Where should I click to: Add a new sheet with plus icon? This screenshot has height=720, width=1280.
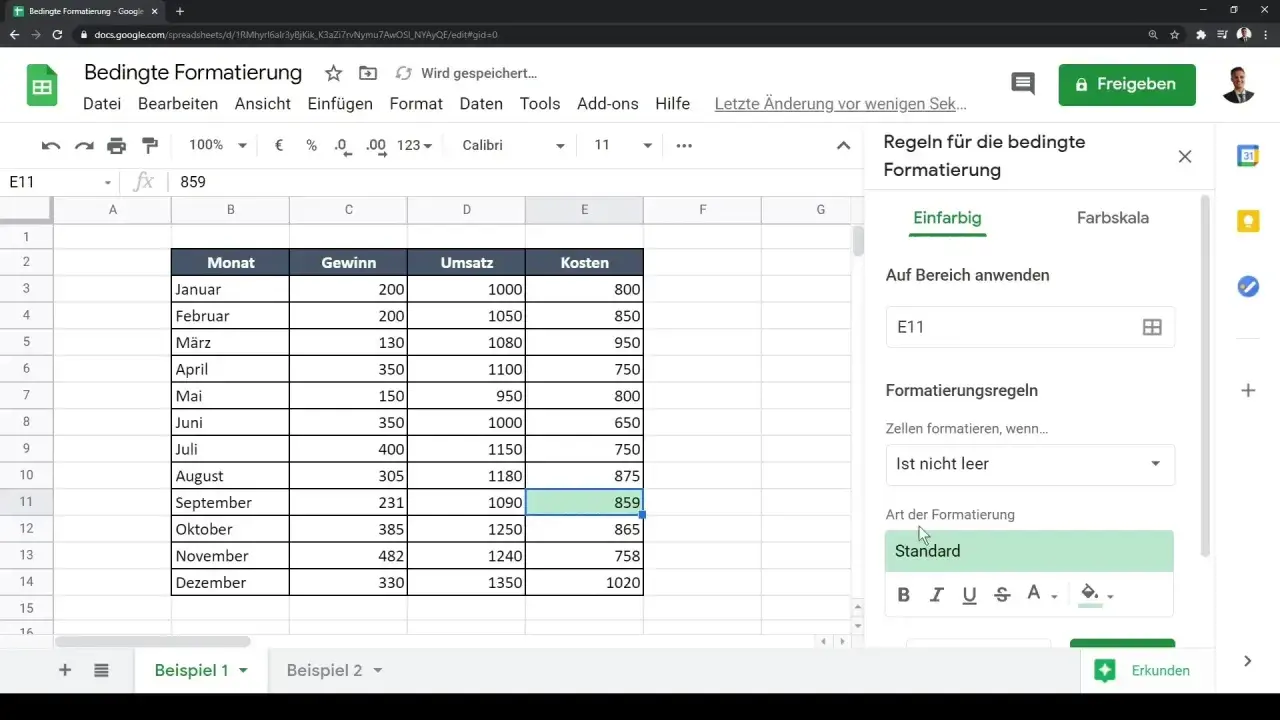[x=65, y=670]
